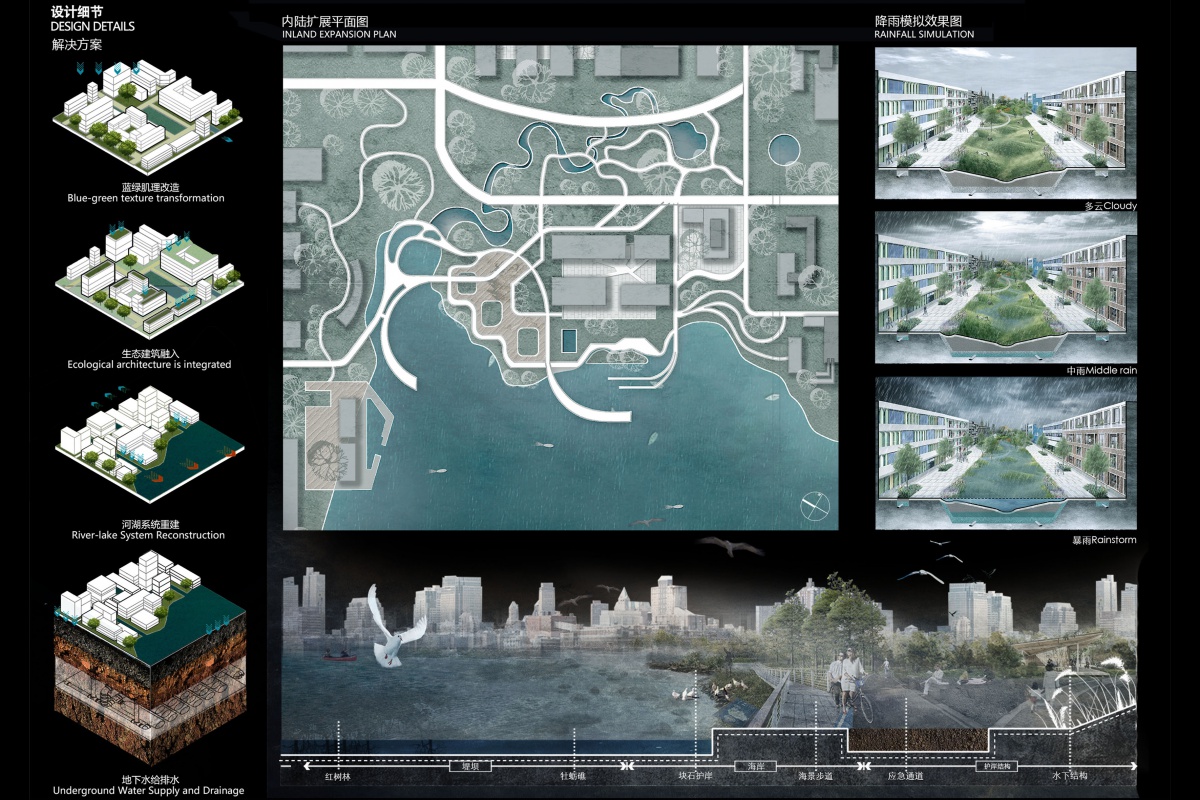Viewport: 1200px width, 800px height.
Task: Click the DESIGN DETAILS heading
Action: coord(93,26)
